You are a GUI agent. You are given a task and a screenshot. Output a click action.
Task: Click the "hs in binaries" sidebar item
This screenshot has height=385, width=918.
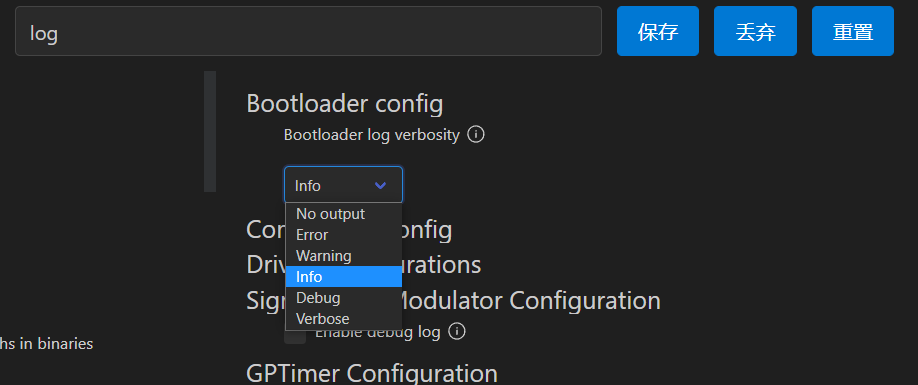pyautogui.click(x=46, y=344)
